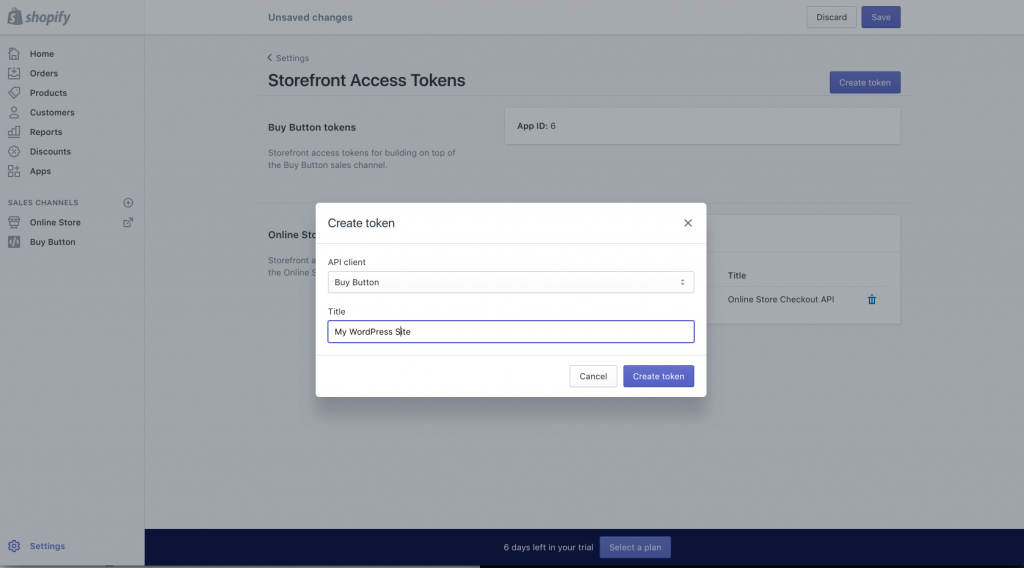This screenshot has width=1024, height=568.
Task: Open Reports in sidebar
Action: point(46,132)
